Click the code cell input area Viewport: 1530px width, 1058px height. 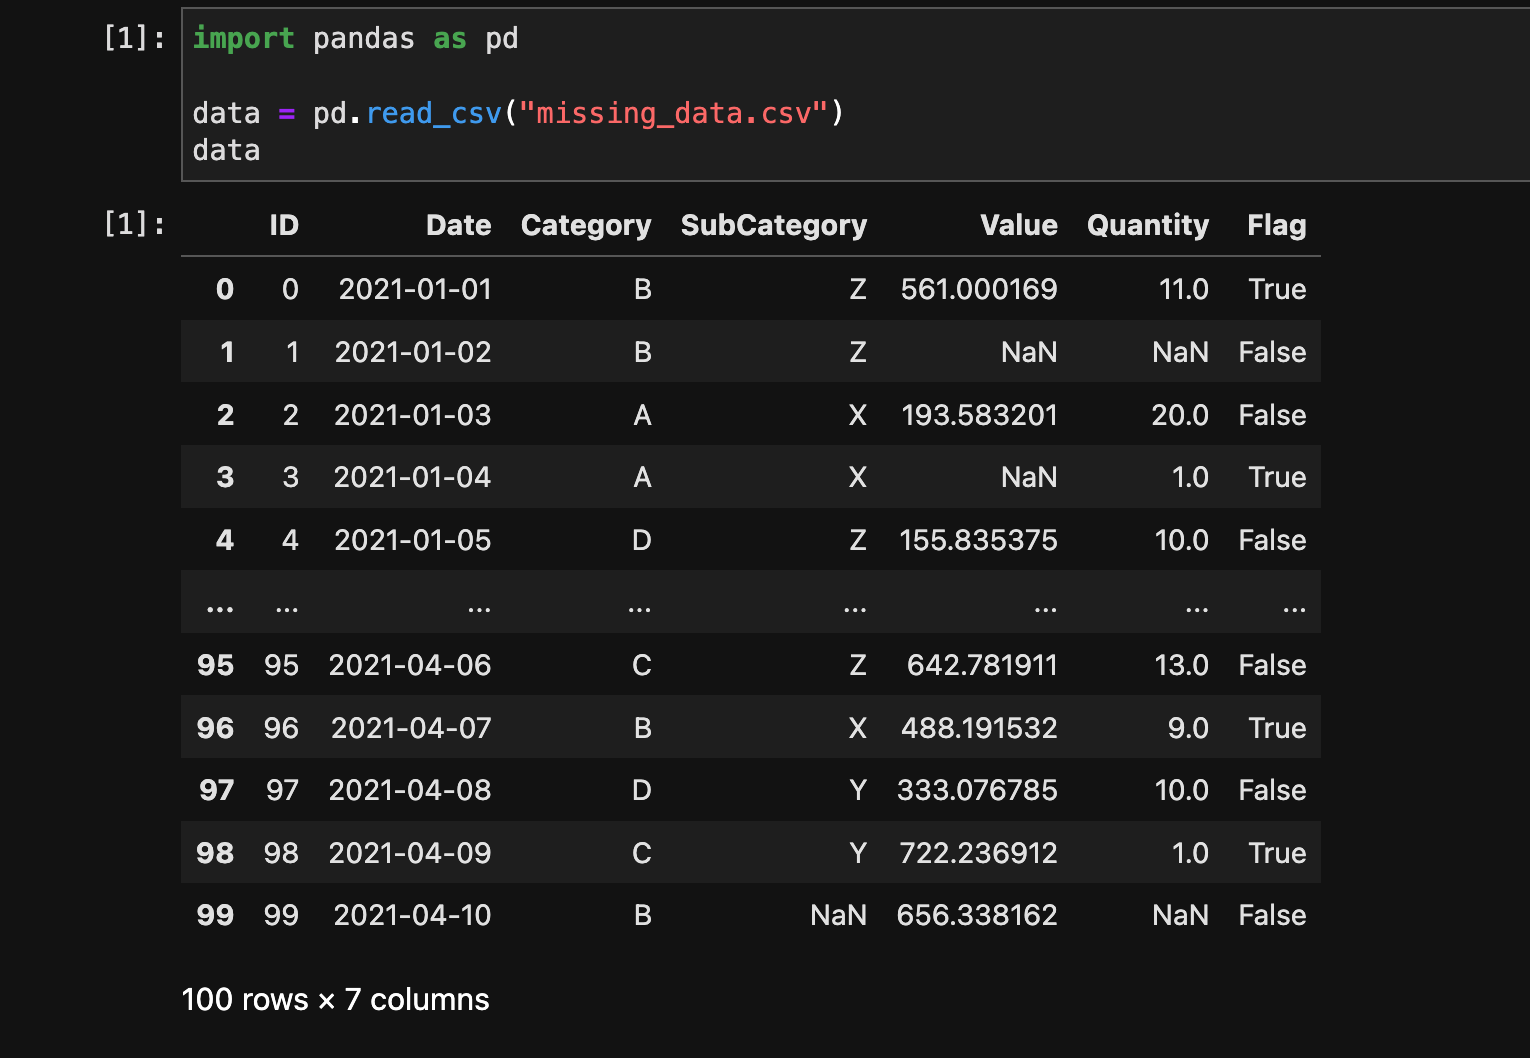click(x=856, y=94)
